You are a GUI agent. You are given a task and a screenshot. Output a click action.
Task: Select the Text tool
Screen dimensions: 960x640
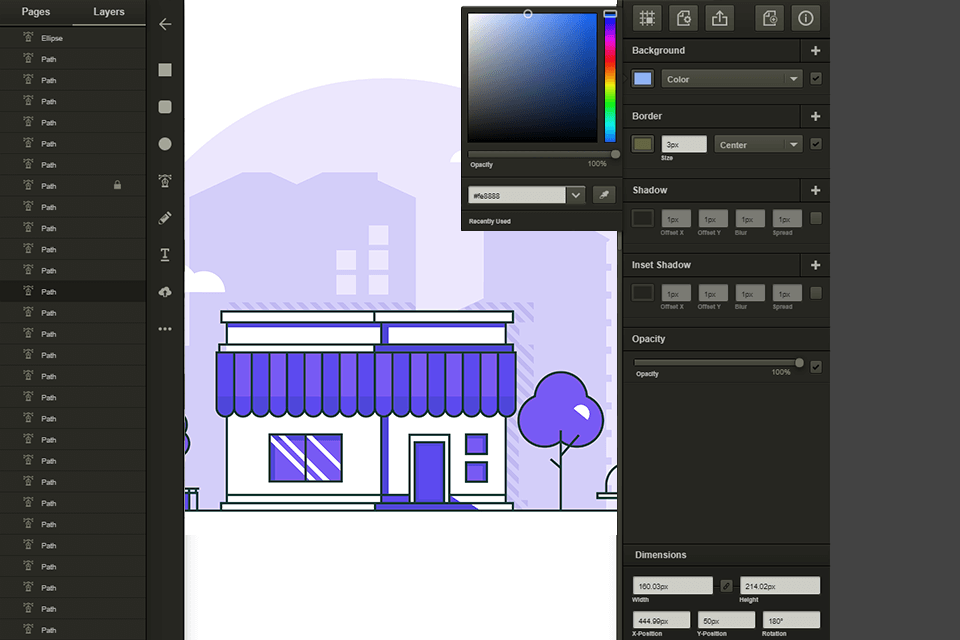(165, 255)
